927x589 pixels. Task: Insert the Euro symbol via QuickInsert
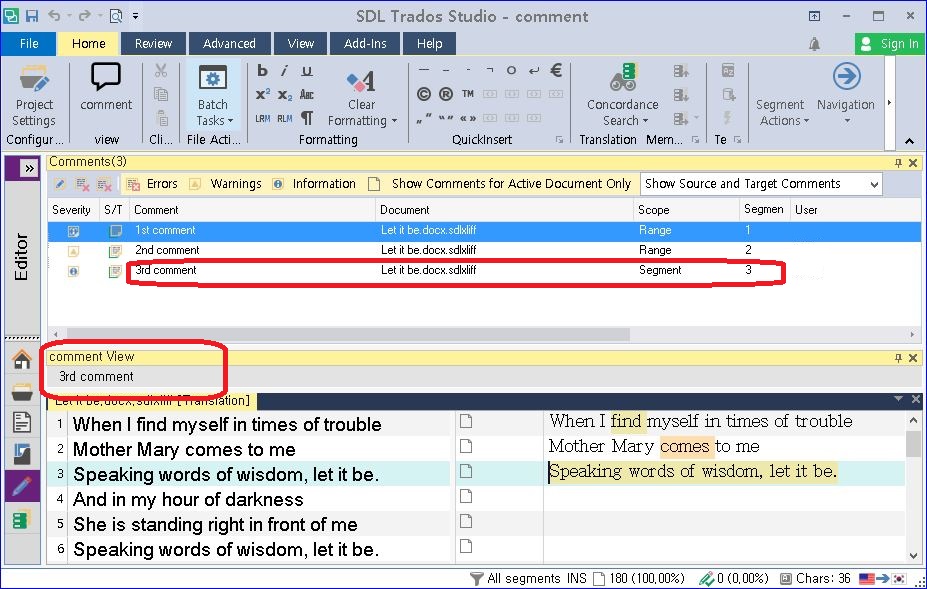[x=555, y=70]
